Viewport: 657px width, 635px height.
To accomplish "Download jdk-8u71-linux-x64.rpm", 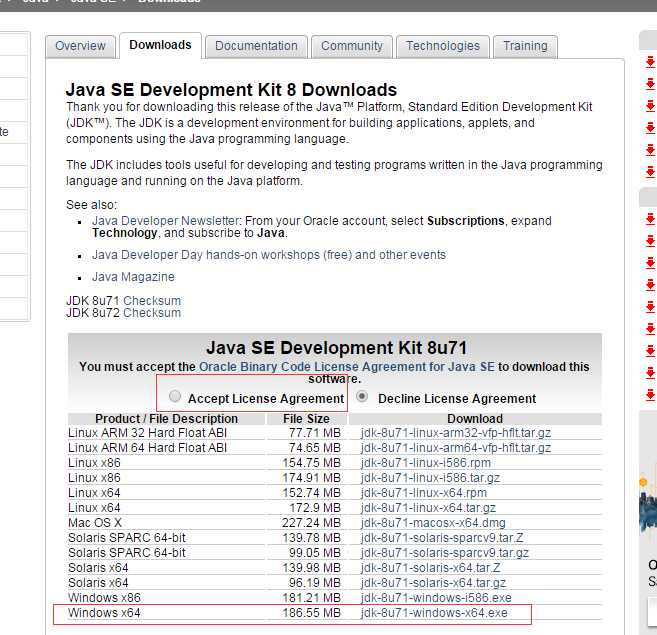I will 424,493.
